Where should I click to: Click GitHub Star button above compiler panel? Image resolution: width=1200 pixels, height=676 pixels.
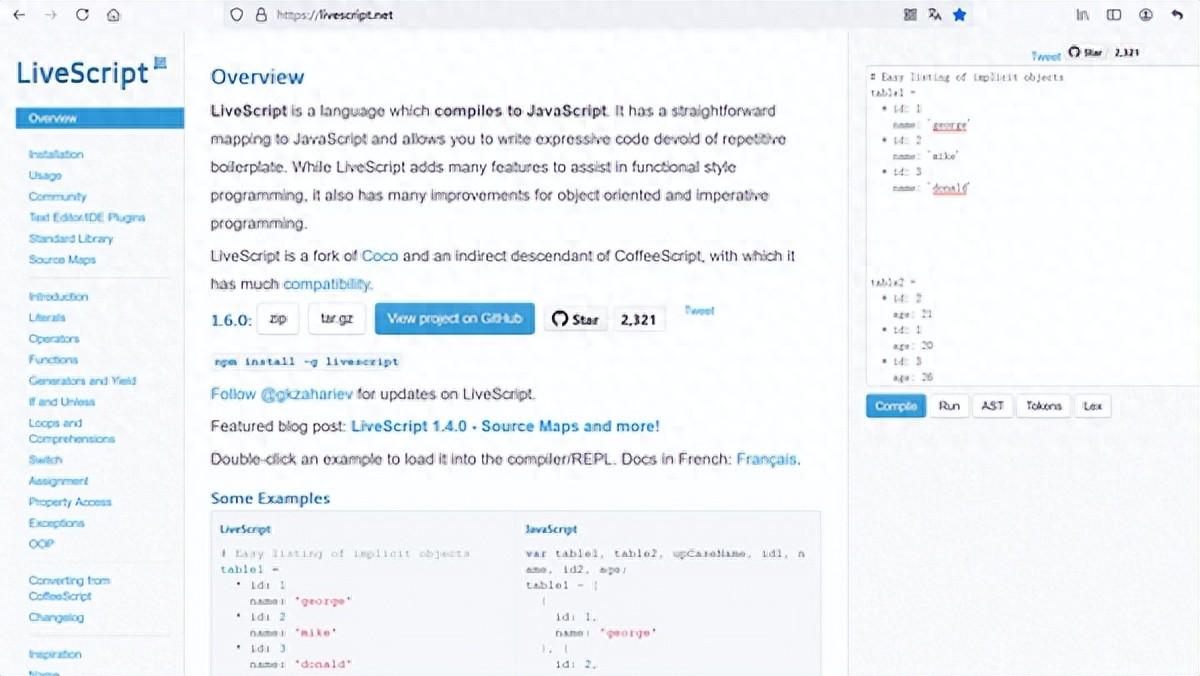point(1086,53)
